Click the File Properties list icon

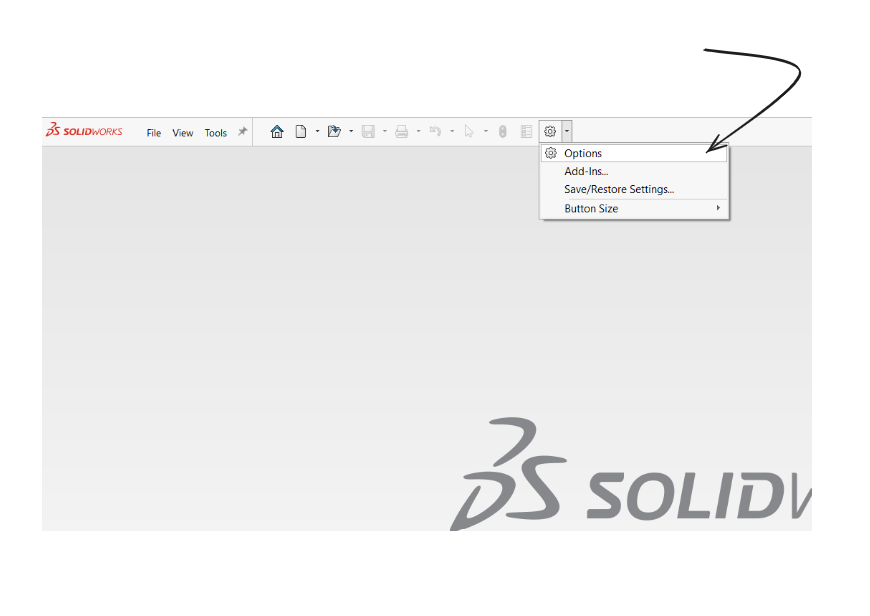point(526,132)
